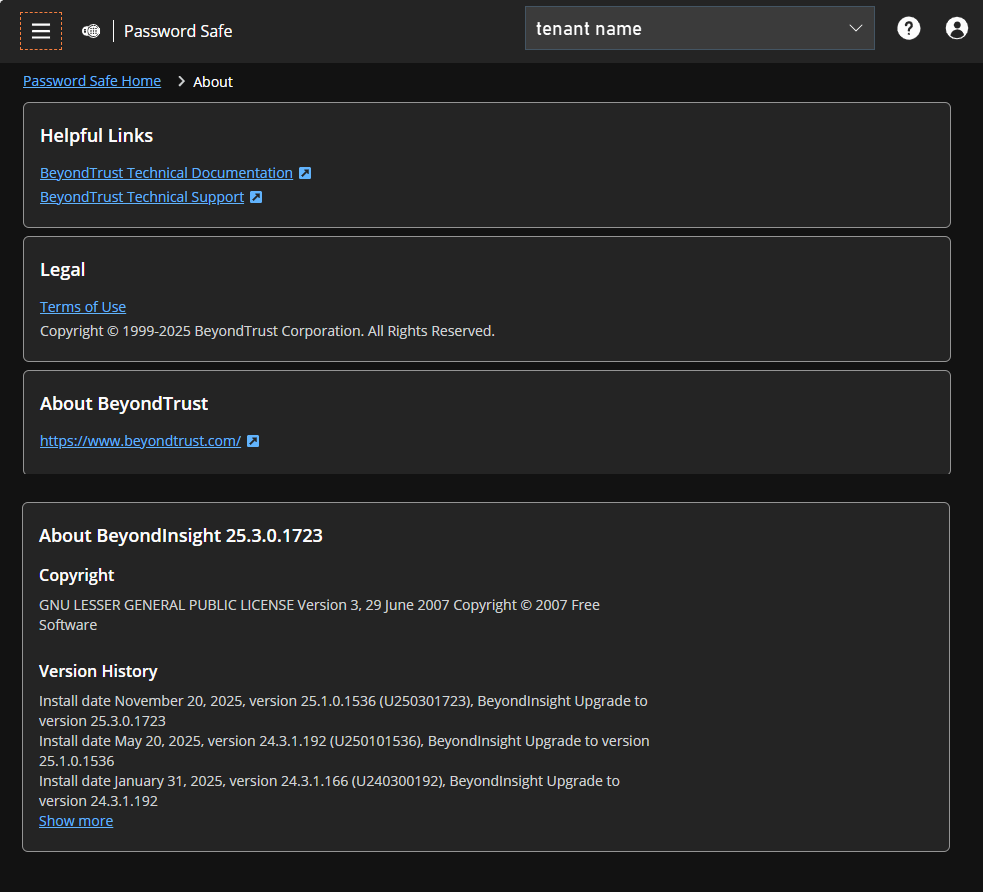Click the About BeyondInsight 25.3.0.1723 heading
Image resolution: width=983 pixels, height=892 pixels.
[x=181, y=535]
